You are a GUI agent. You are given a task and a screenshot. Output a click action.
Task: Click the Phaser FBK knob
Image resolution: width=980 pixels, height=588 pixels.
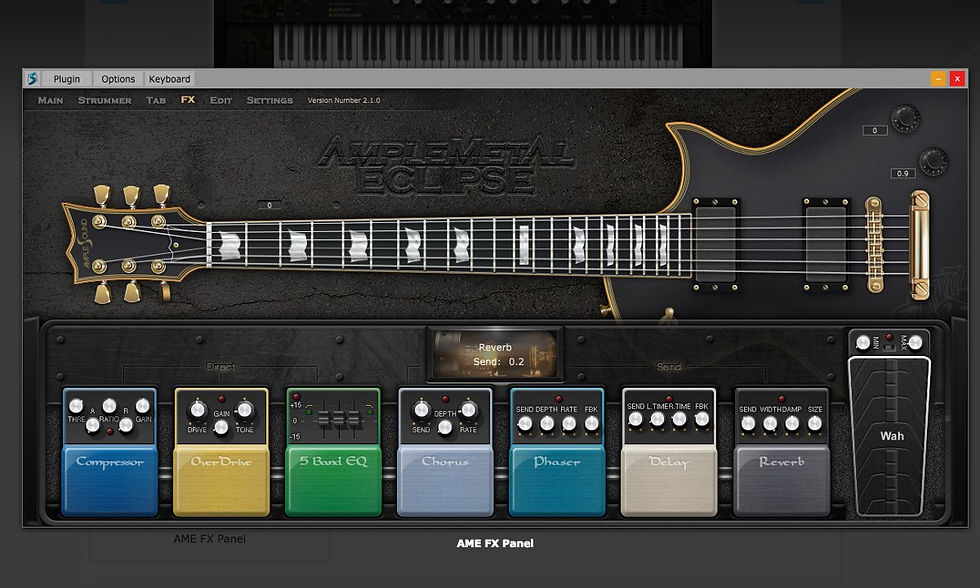(591, 424)
